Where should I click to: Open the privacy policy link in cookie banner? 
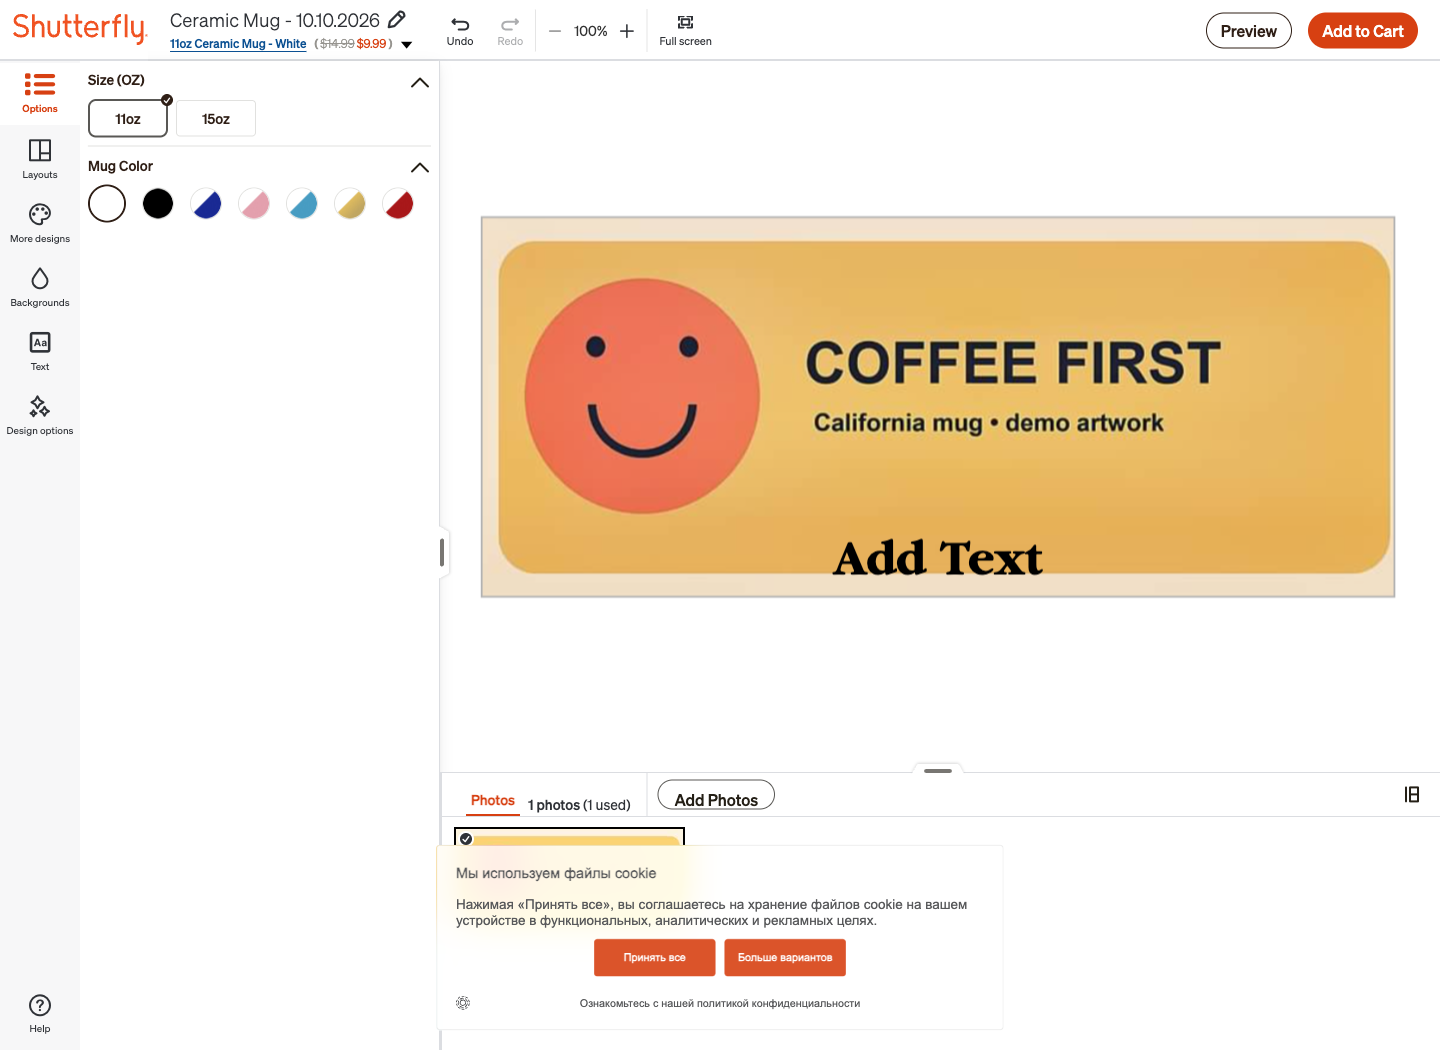720,1003
